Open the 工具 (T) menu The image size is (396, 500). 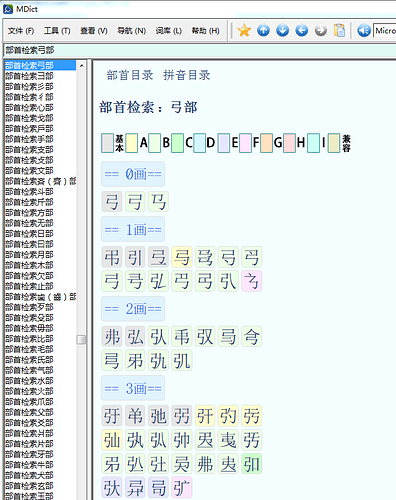coord(57,31)
